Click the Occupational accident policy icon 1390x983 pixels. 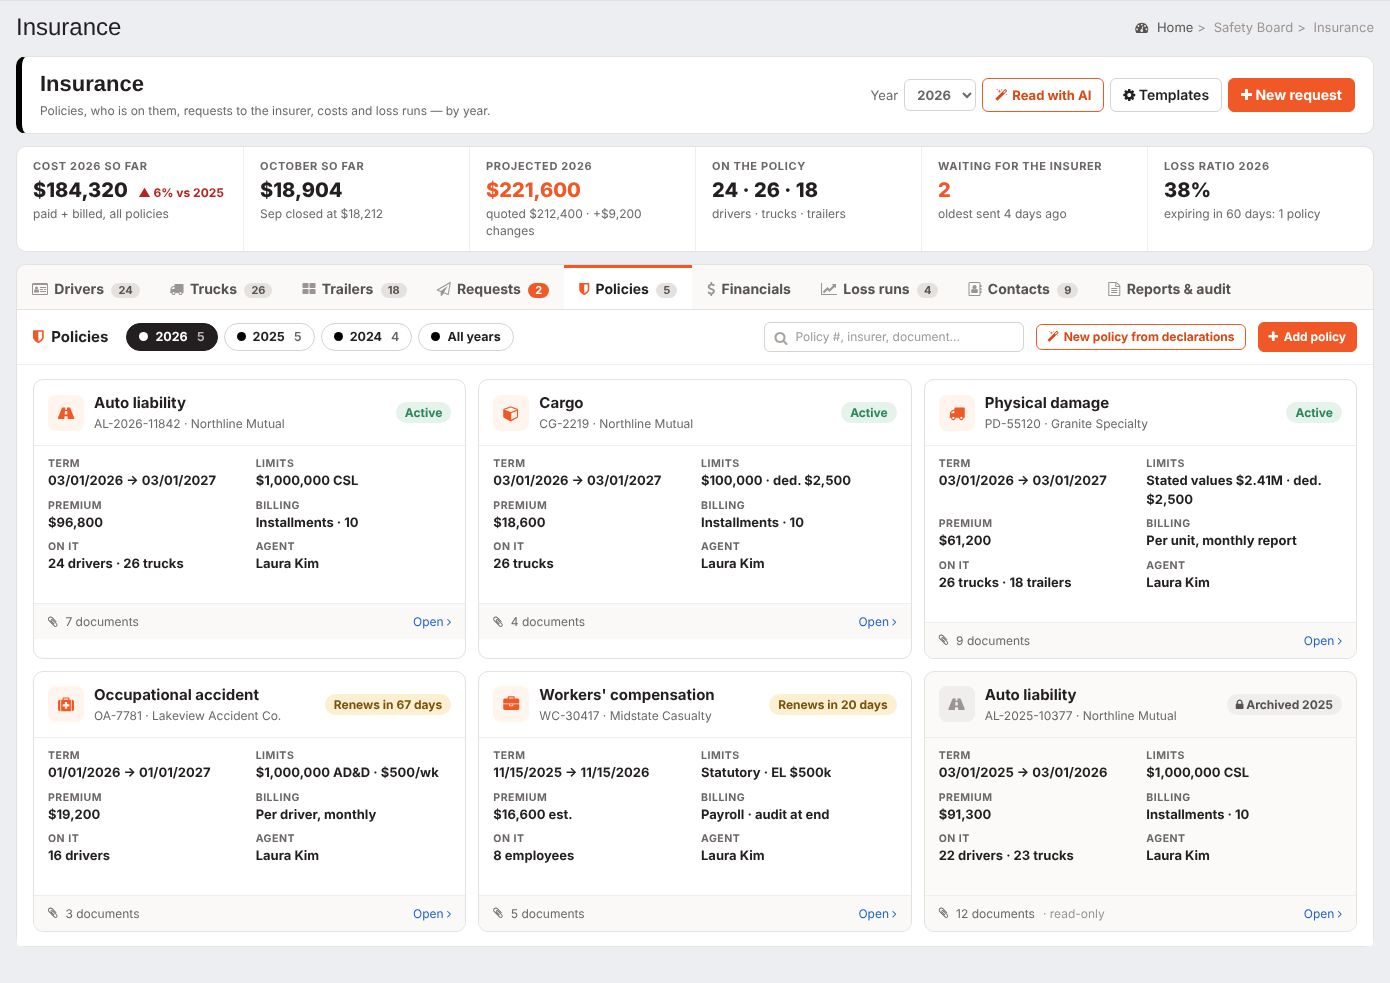coord(66,705)
